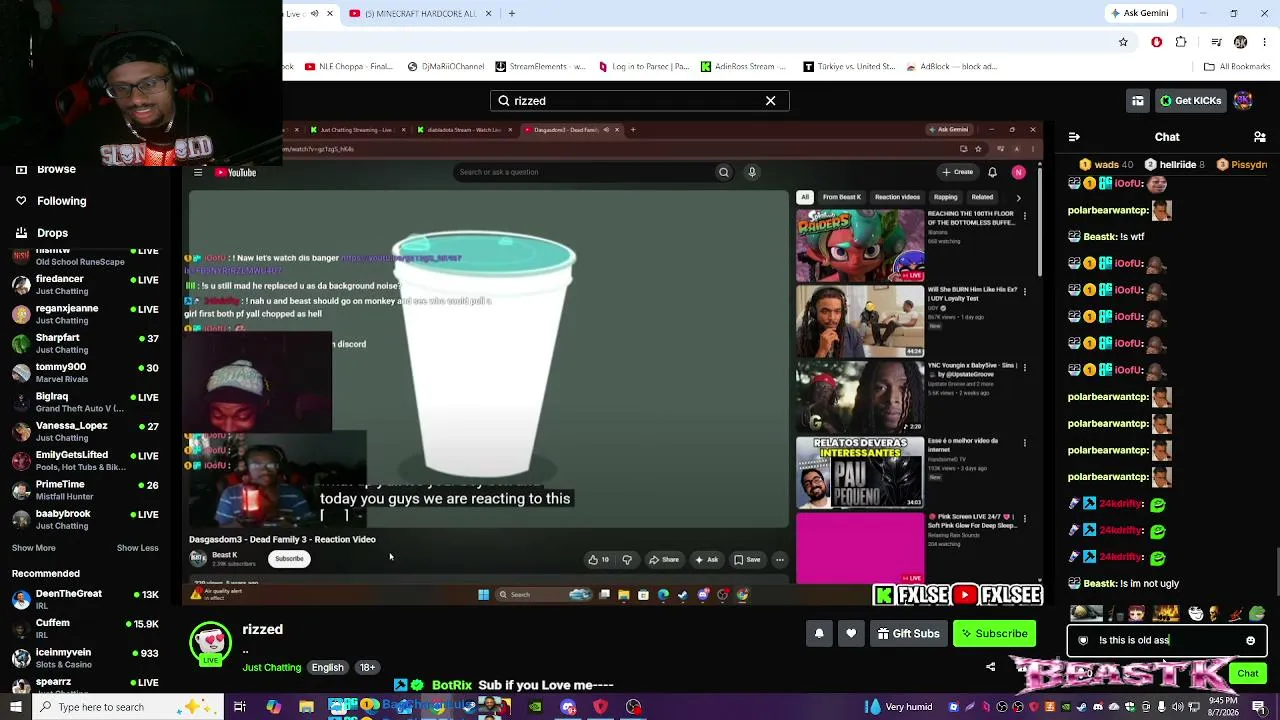Open a new Chrome tab
Image resolution: width=1280 pixels, height=720 pixels.
point(512,13)
